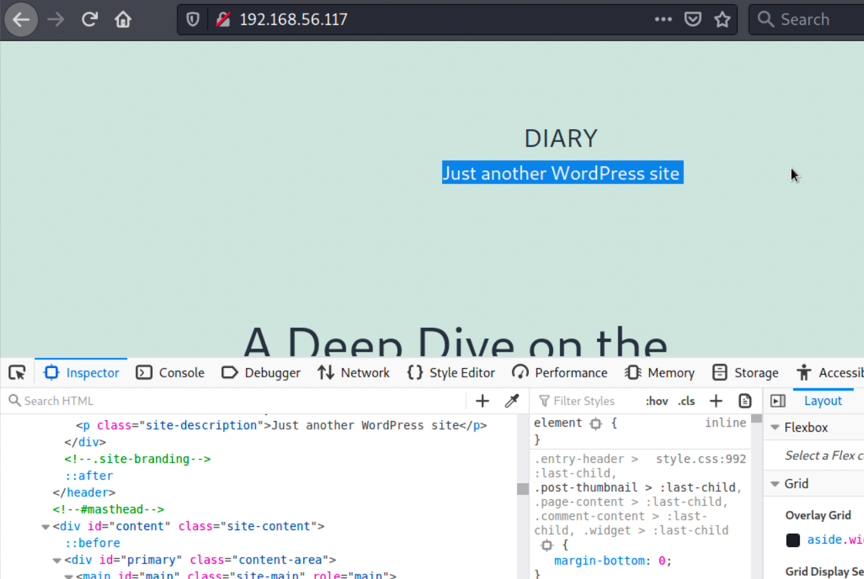The image size is (864, 579).
Task: Edit the margin-bottom value 0
Action: [x=662, y=561]
